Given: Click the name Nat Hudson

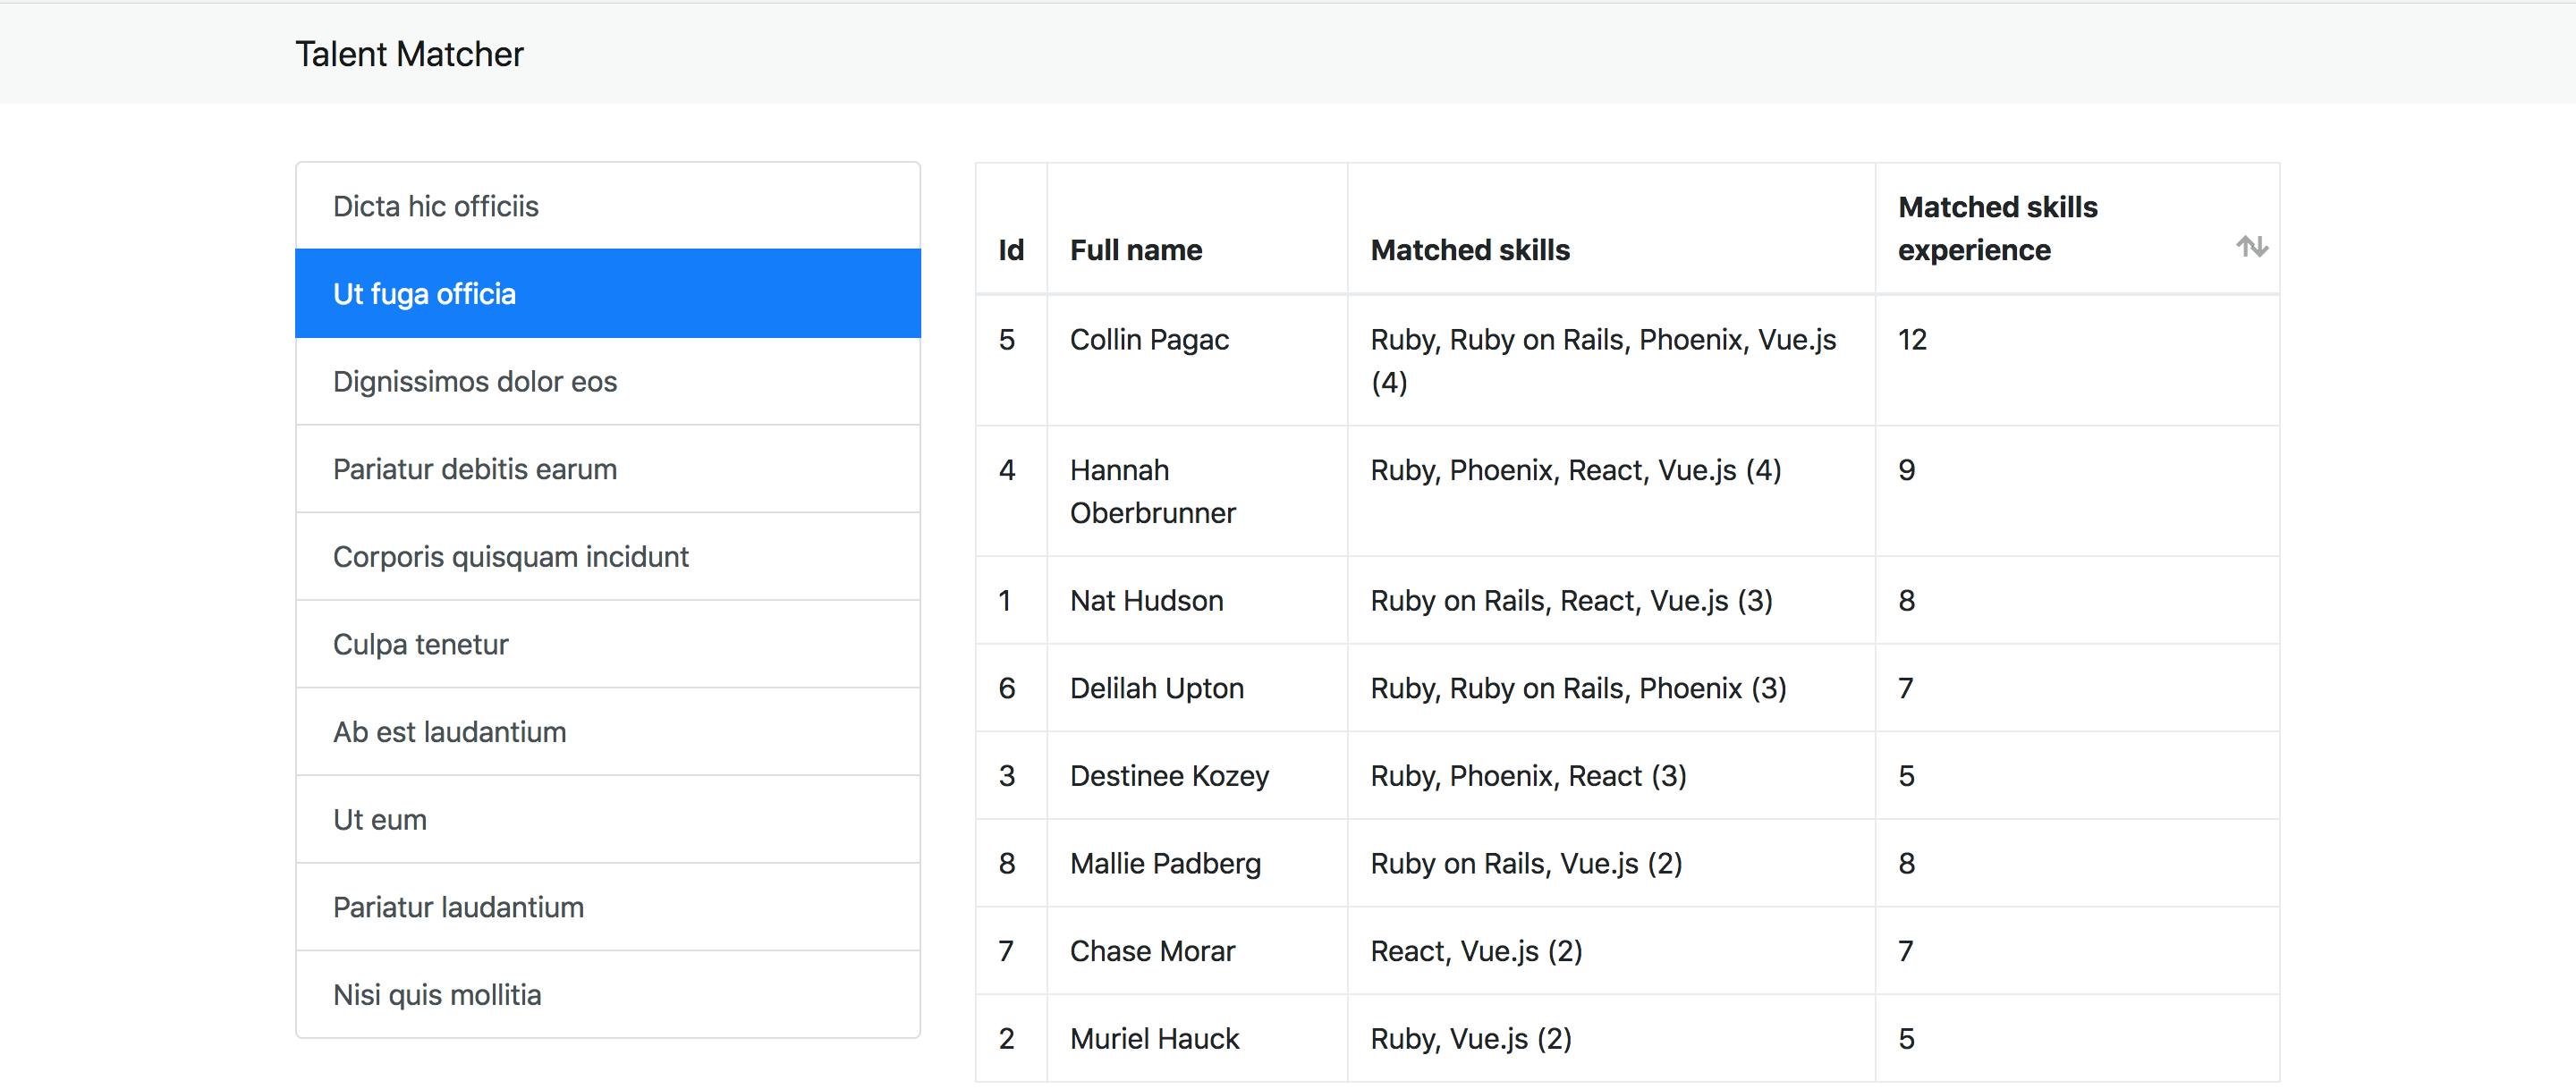Looking at the screenshot, I should pos(1147,600).
